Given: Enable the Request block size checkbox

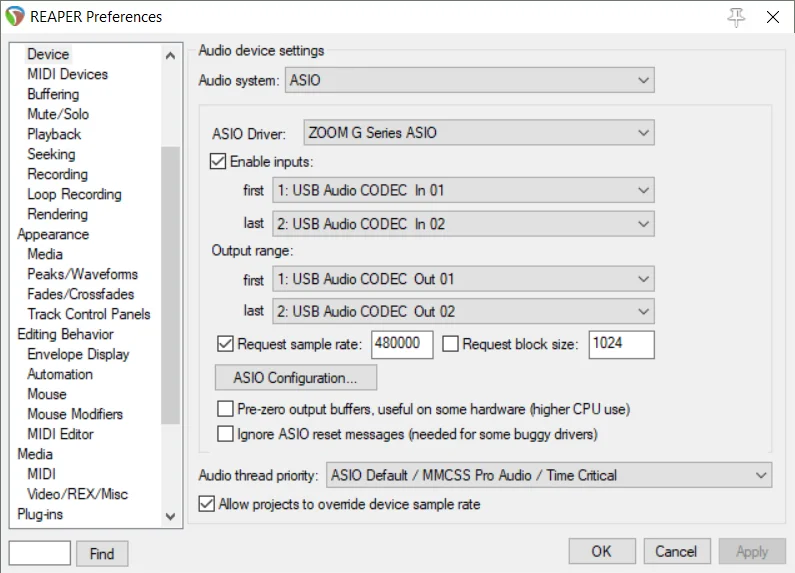Looking at the screenshot, I should pyautogui.click(x=450, y=344).
